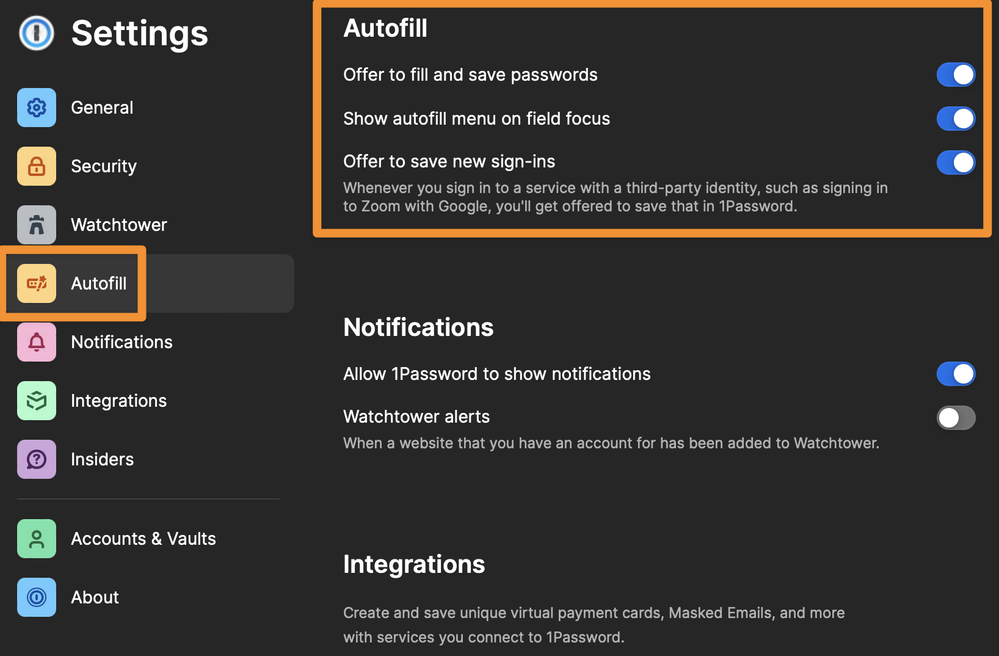Toggle Offer to save new sign-ins

pos(955,162)
